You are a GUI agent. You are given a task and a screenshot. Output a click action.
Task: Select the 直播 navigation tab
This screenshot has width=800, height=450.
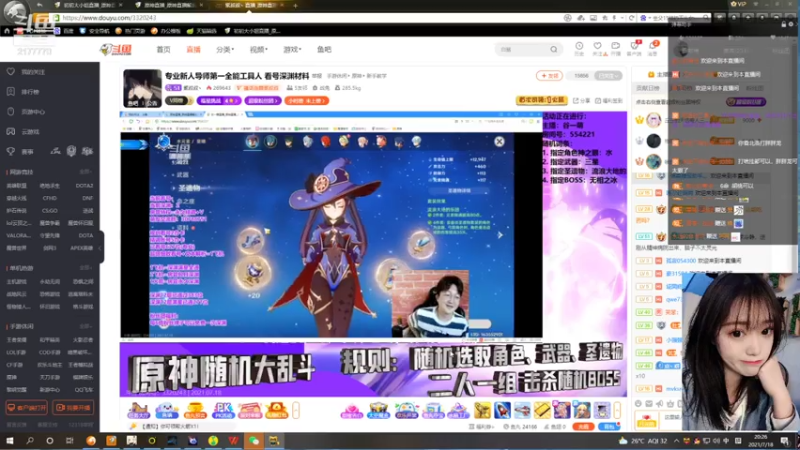[193, 49]
